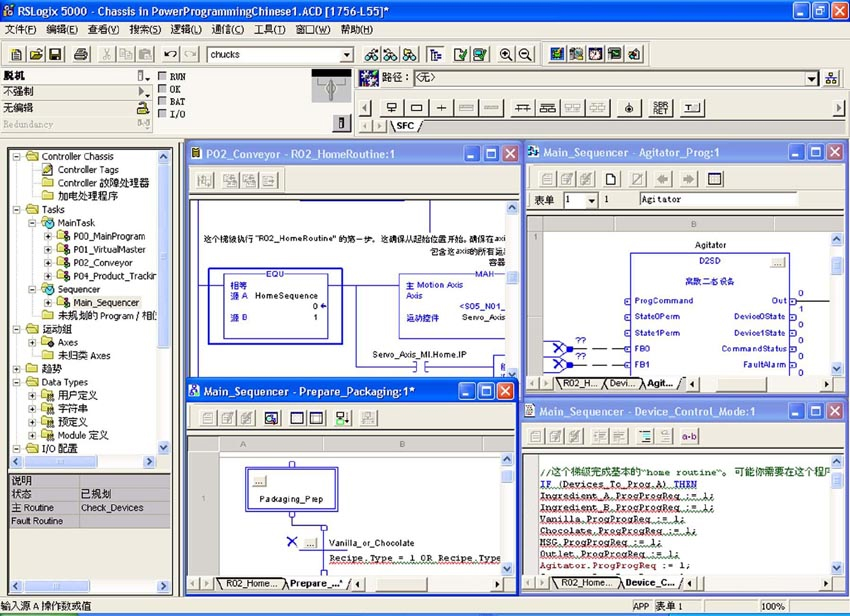The image size is (850, 616).
Task: Click the ProgCommand input pin label
Action: click(664, 300)
